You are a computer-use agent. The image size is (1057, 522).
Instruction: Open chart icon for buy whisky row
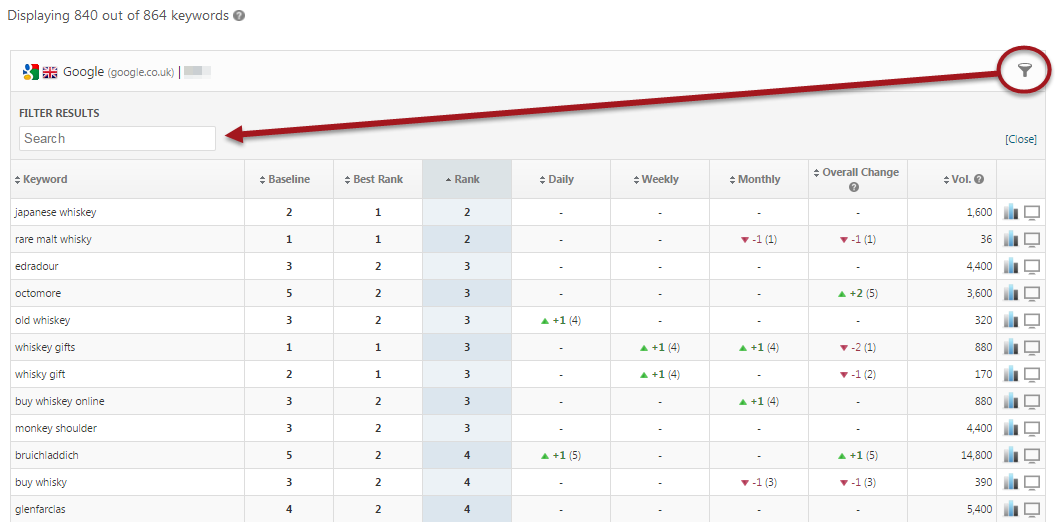pos(1010,482)
